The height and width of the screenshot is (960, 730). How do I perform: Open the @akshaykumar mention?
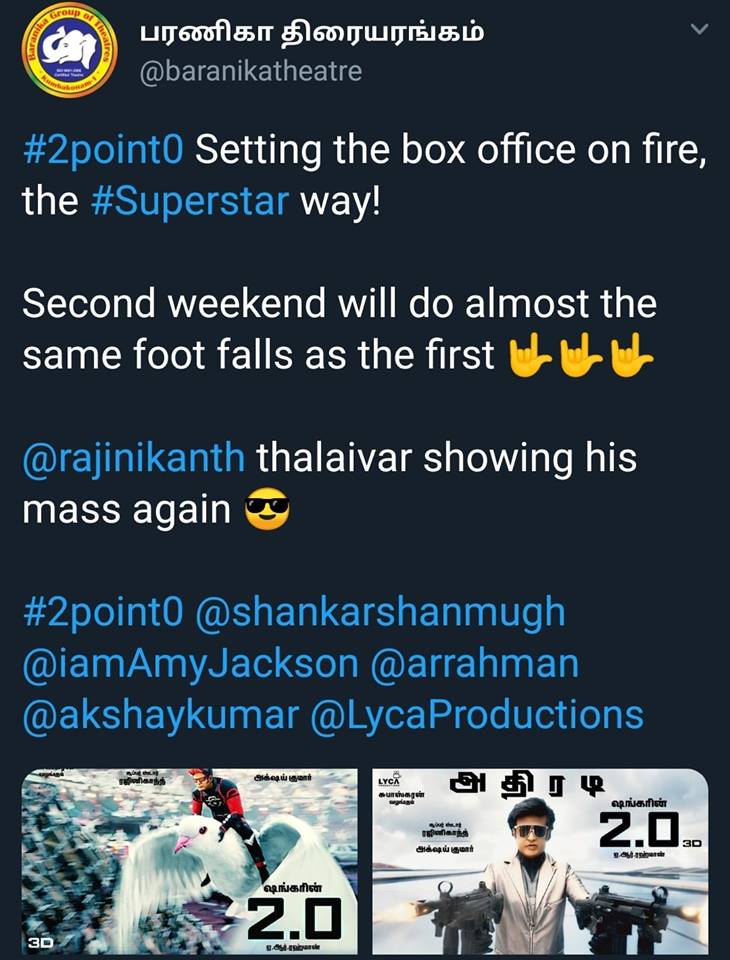point(160,716)
